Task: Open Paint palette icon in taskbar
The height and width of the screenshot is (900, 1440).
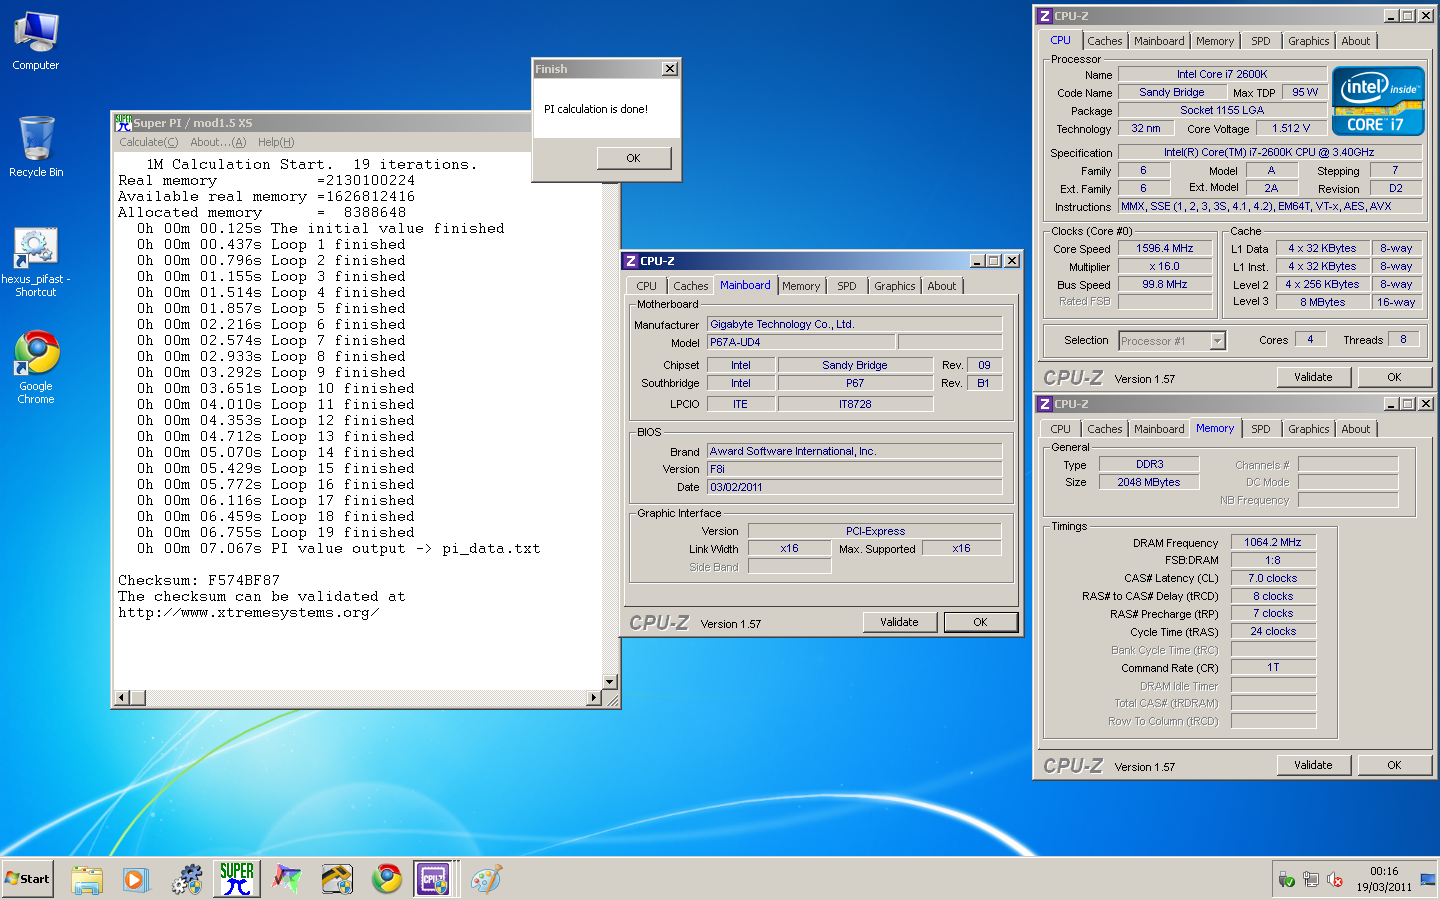Action: tap(487, 879)
